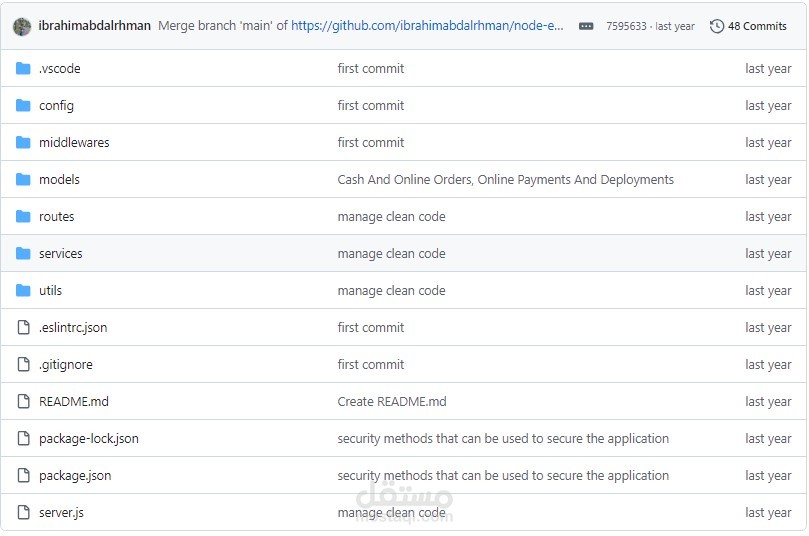Click 'last year' timestamp in services row
The height and width of the screenshot is (536, 809).
pos(768,254)
